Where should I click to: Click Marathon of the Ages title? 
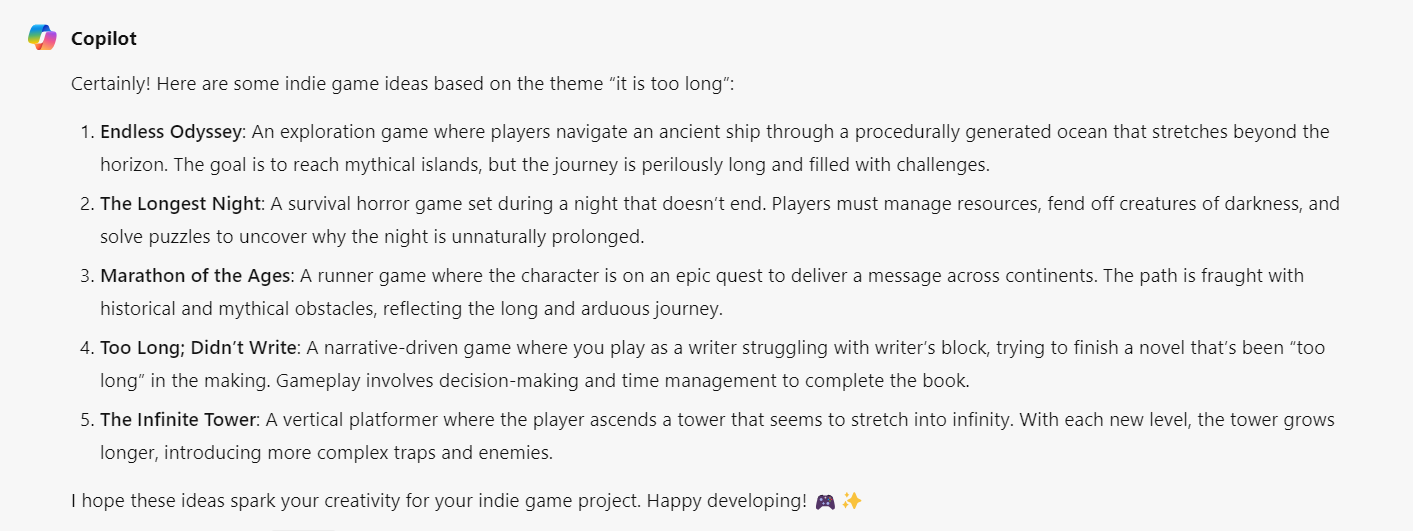196,276
